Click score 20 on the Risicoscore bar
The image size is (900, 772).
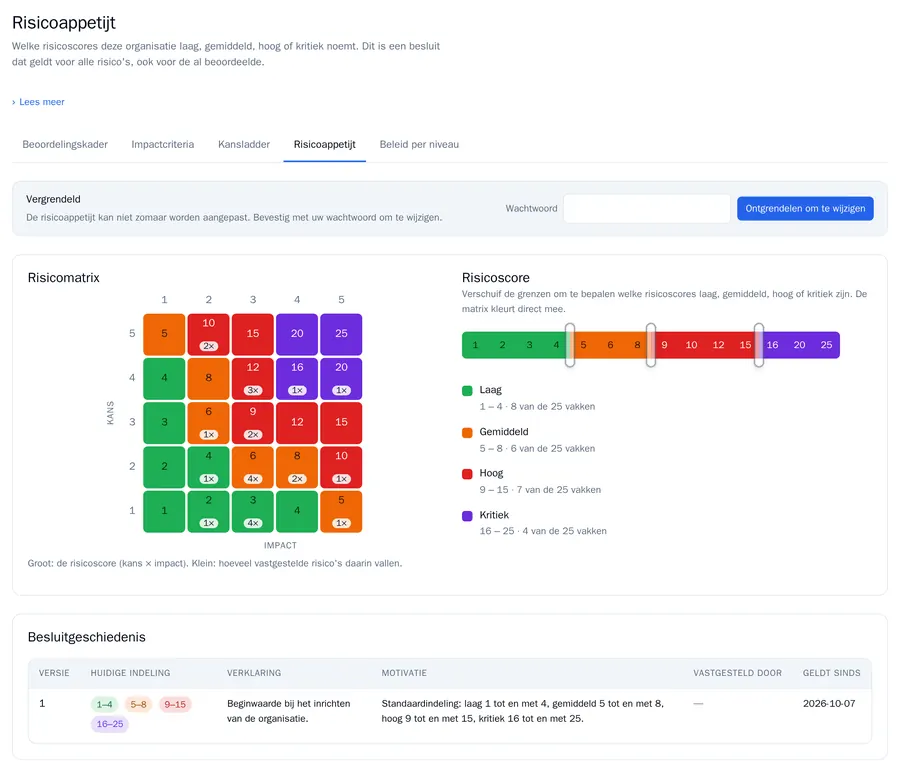click(x=799, y=345)
